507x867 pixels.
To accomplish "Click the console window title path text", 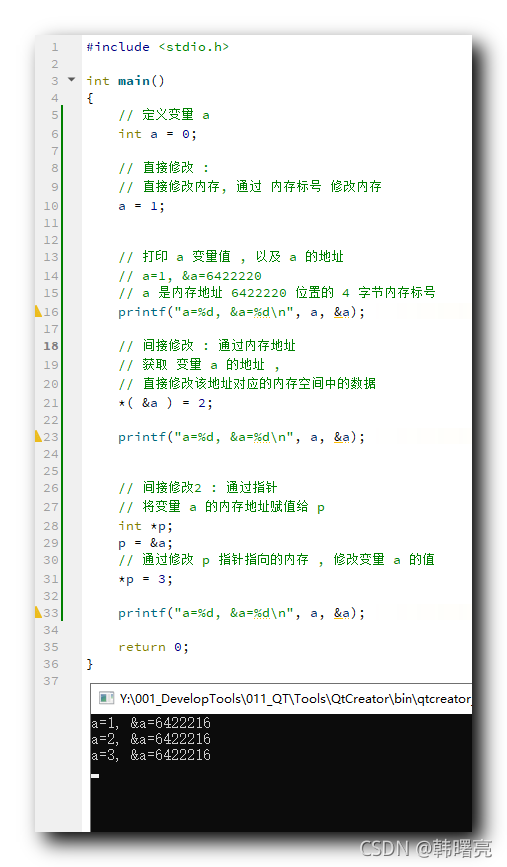I will click(x=295, y=699).
